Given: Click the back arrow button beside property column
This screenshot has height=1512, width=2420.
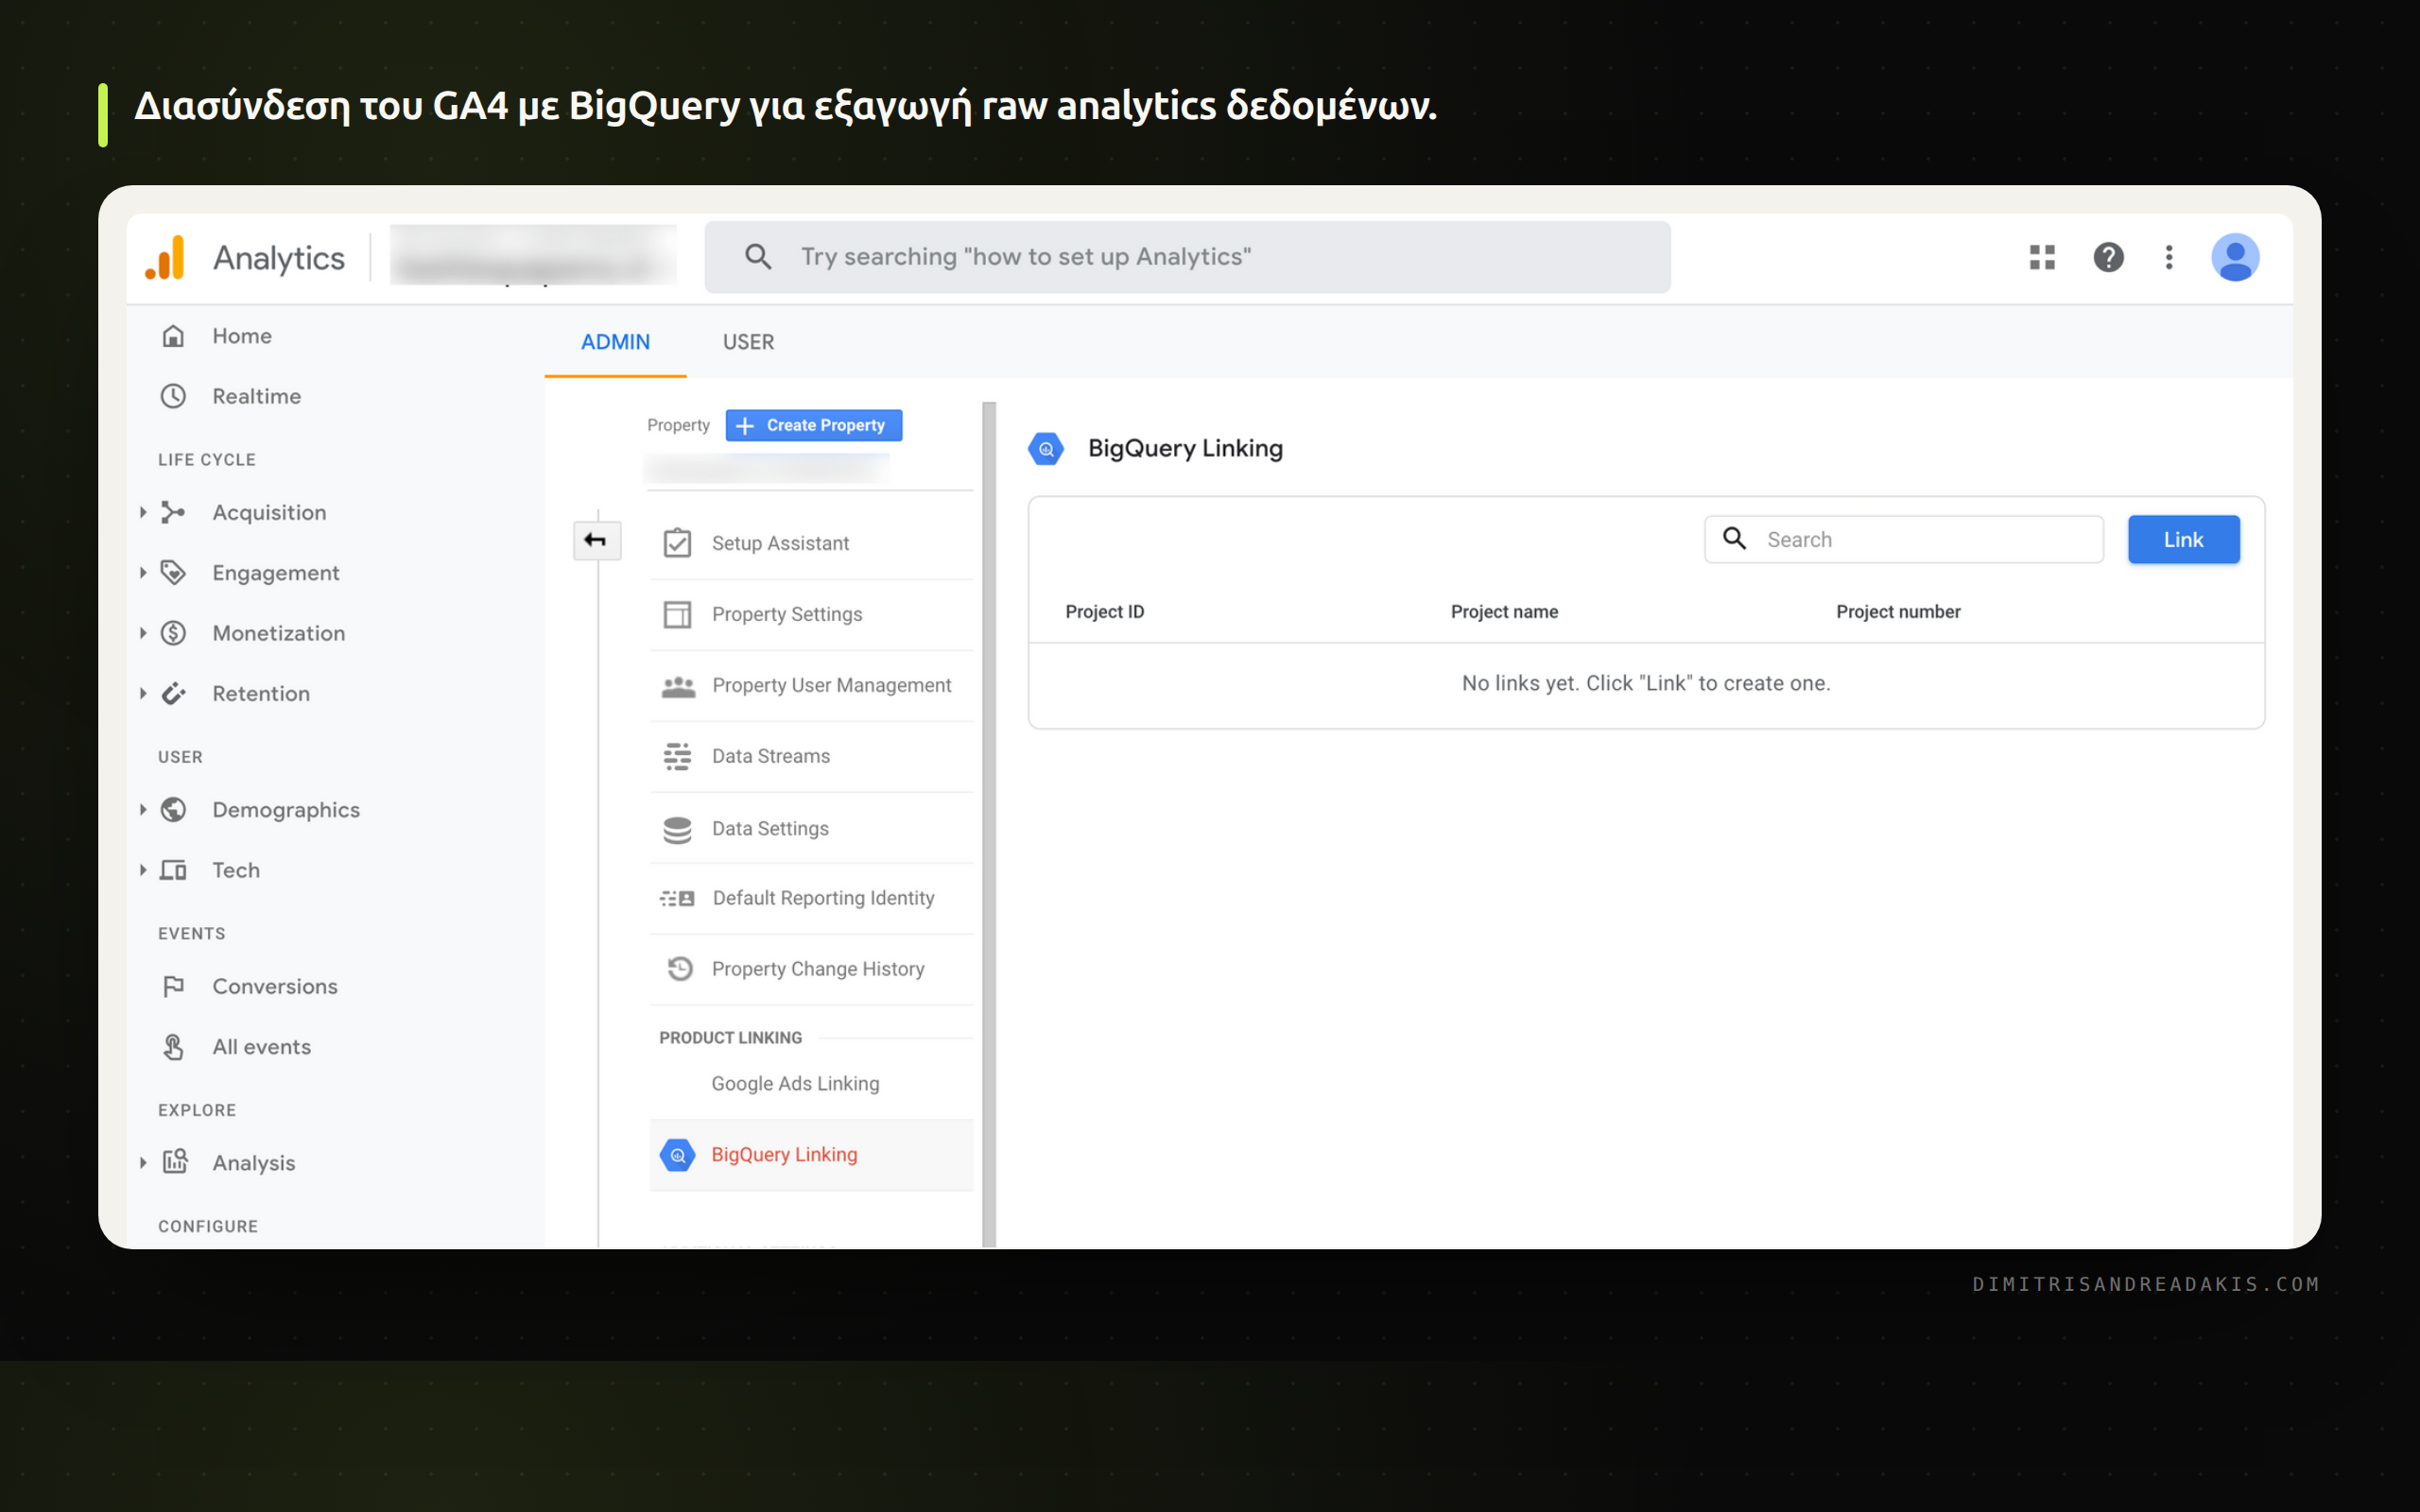Looking at the screenshot, I should (x=596, y=540).
